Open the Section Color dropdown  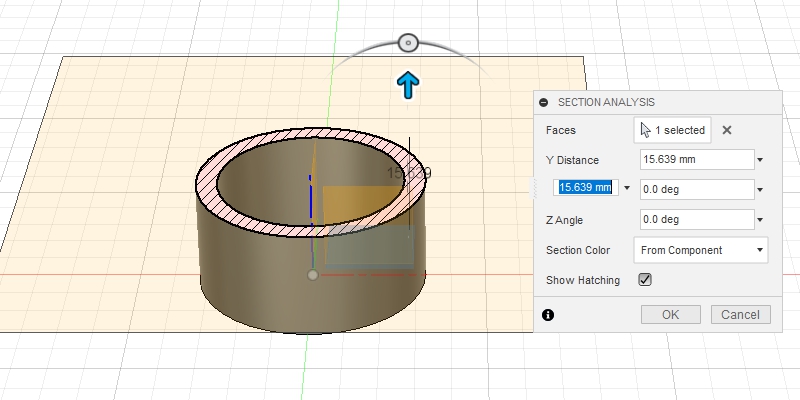700,250
